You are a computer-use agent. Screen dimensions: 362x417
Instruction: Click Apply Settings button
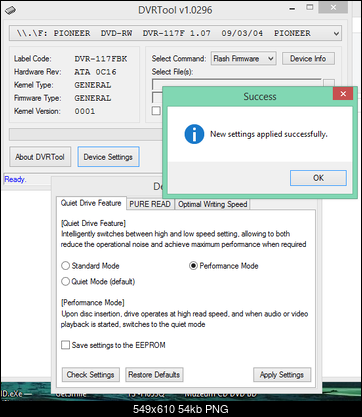(x=282, y=375)
